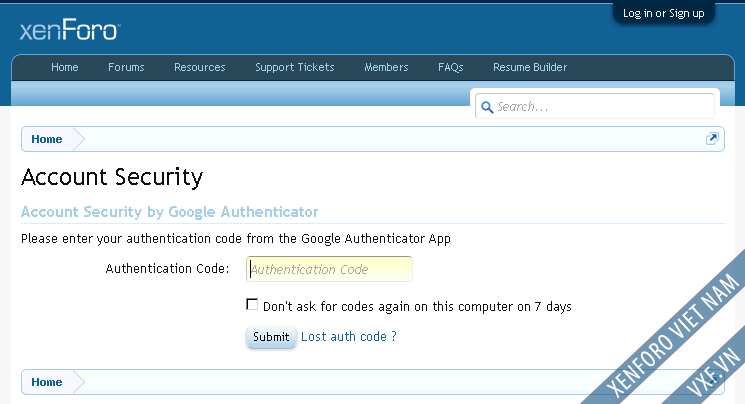The width and height of the screenshot is (745, 404).
Task: Go to the Resources tab
Action: [x=200, y=67]
